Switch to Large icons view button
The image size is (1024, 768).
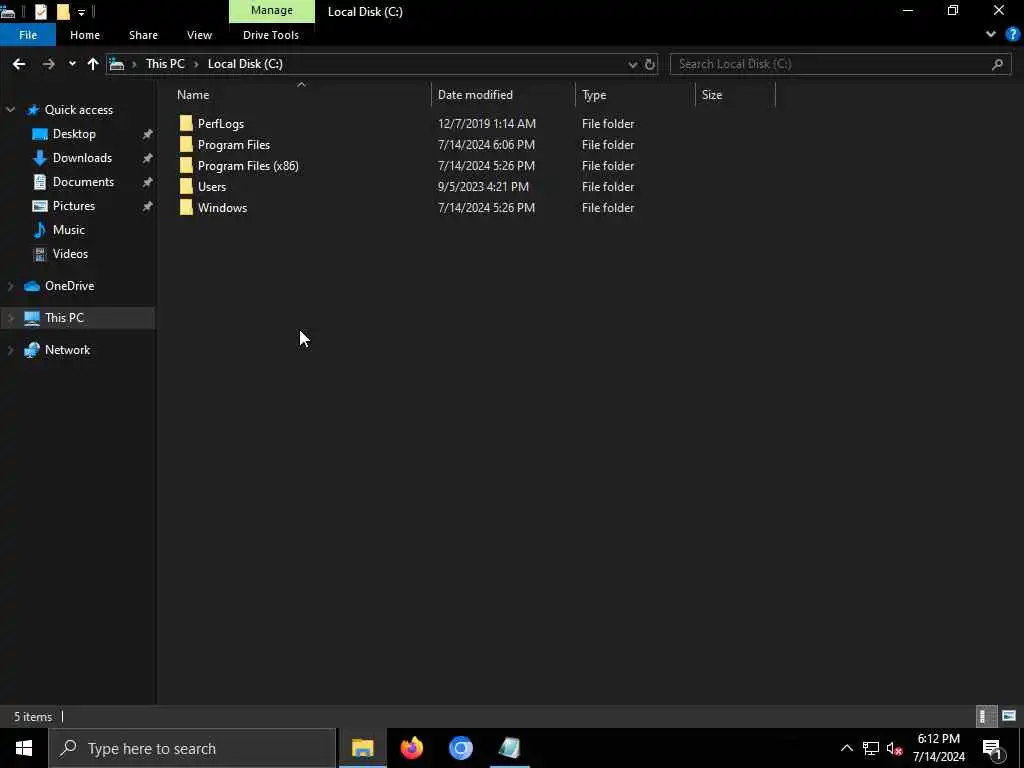coord(1009,716)
